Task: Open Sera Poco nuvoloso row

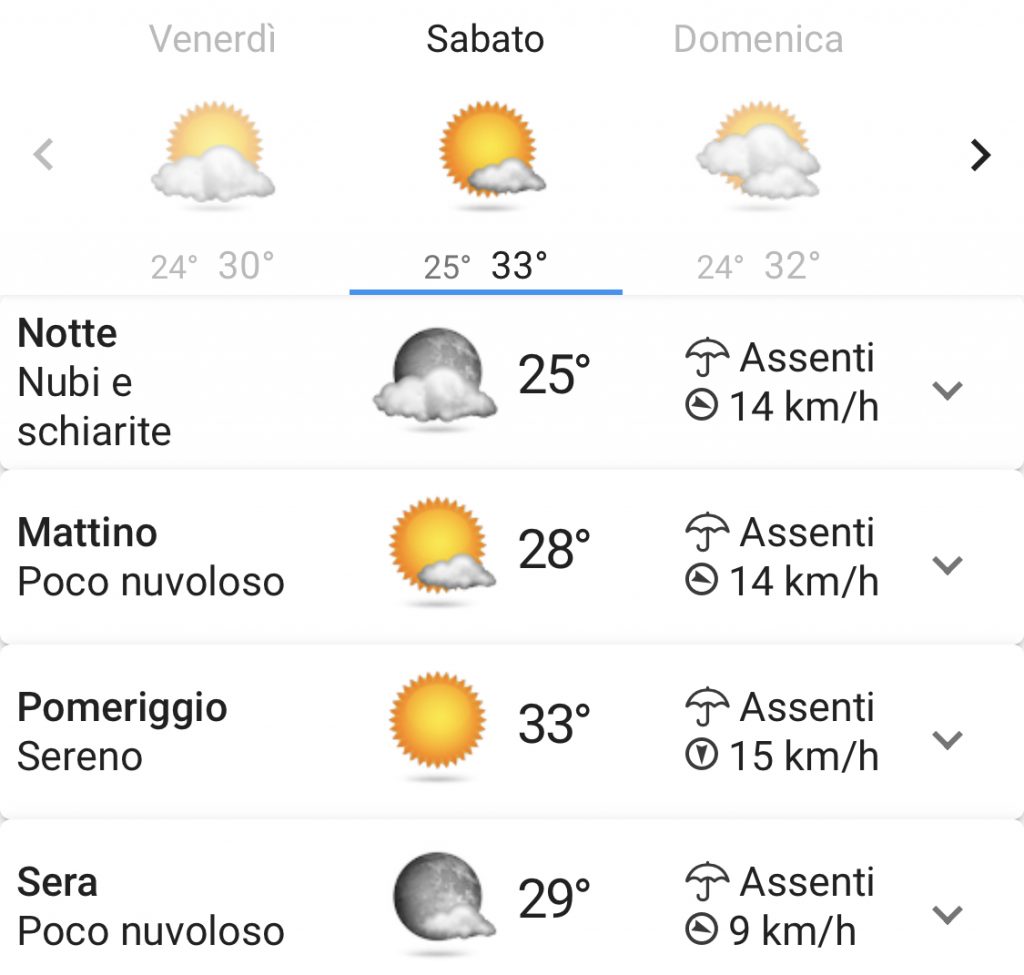Action: coord(512,906)
